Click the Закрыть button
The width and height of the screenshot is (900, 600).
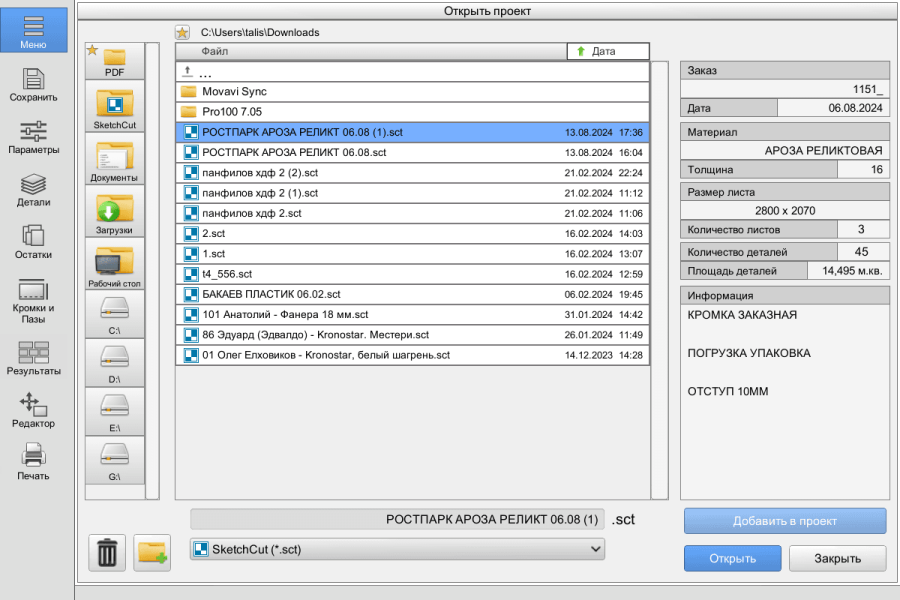coord(837,558)
